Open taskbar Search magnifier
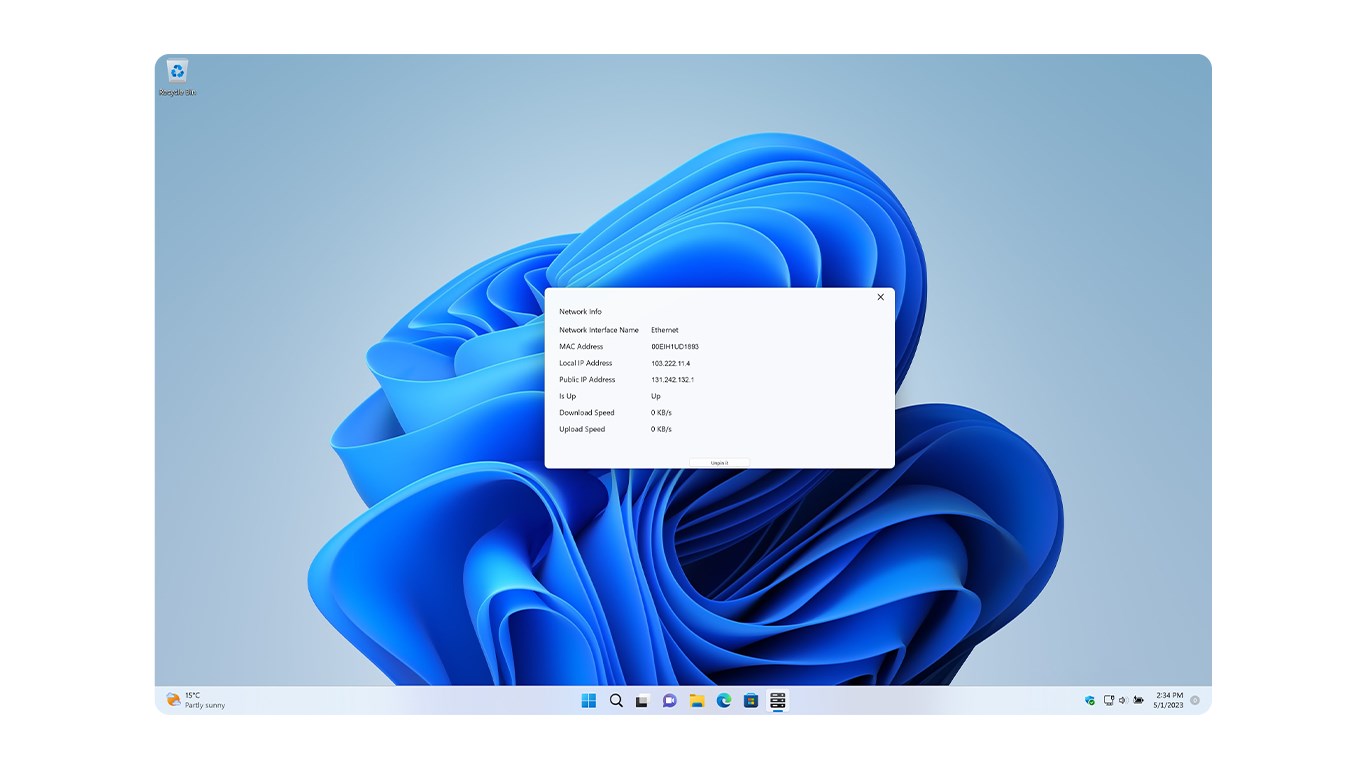This screenshot has width=1366, height=768. (616, 700)
